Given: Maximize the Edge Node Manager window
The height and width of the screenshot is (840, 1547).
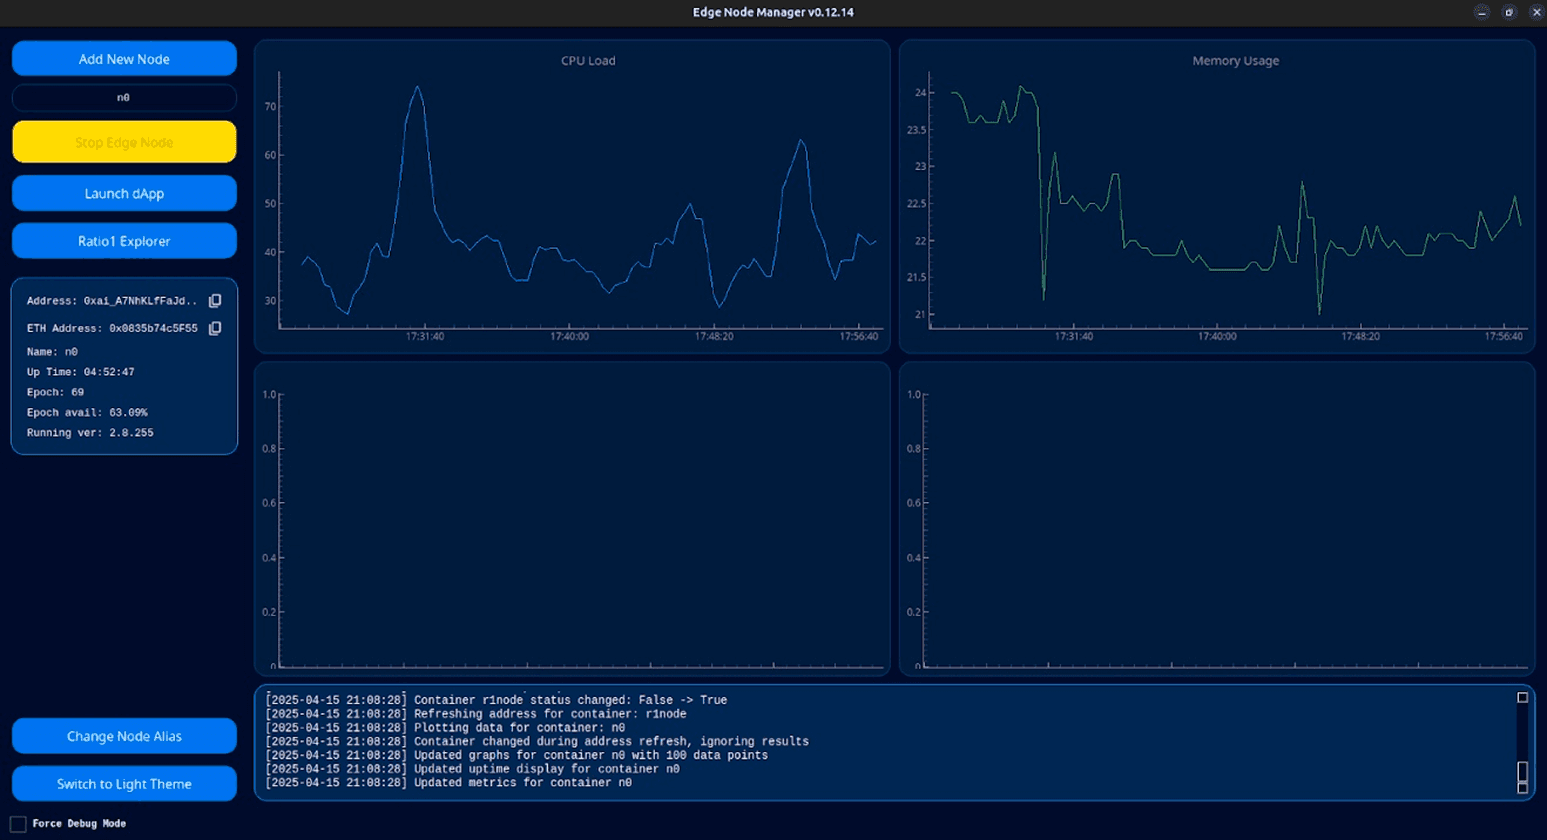Looking at the screenshot, I should point(1509,12).
